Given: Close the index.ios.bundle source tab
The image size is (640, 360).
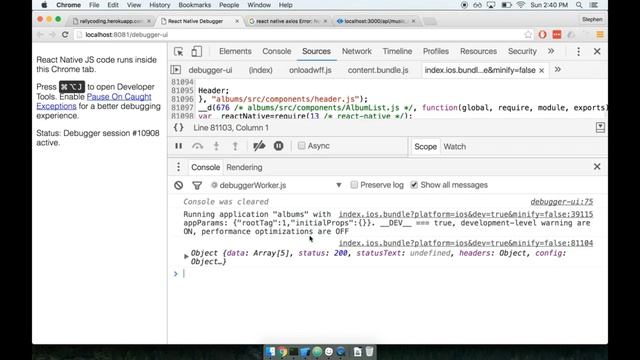Looking at the screenshot, I should pos(542,71).
